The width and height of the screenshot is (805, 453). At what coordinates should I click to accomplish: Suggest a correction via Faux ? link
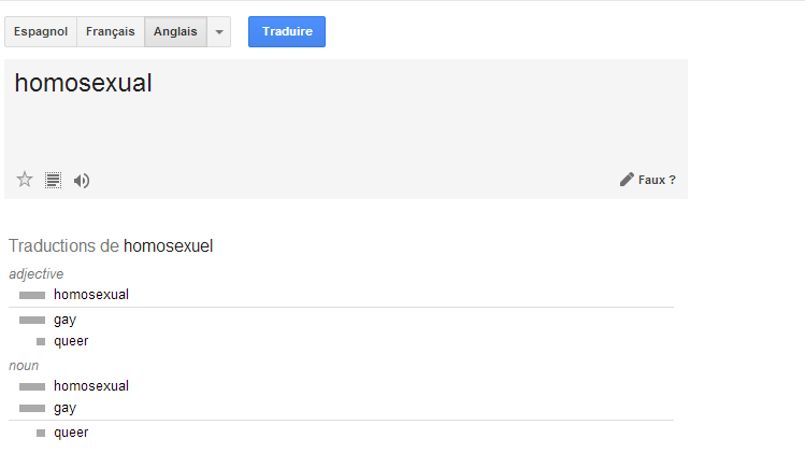(x=657, y=180)
